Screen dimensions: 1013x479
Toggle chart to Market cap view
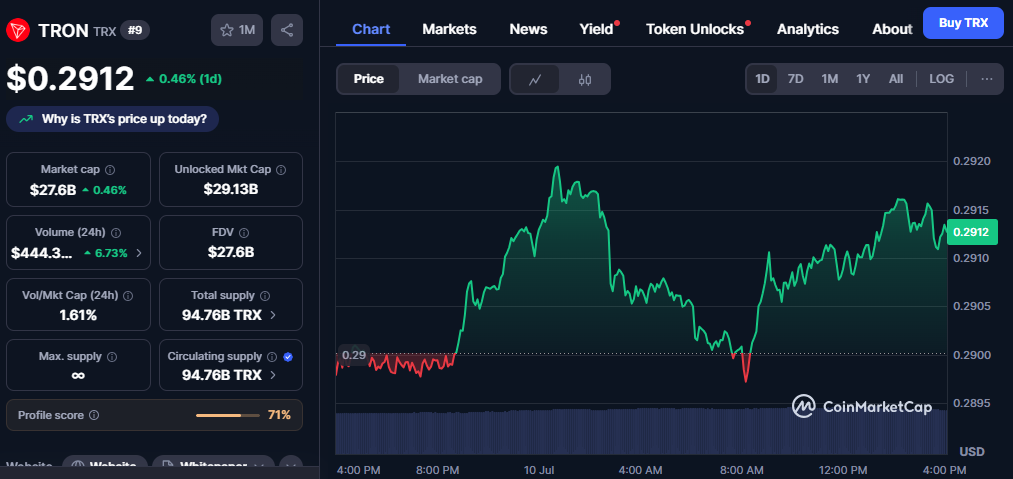450,79
